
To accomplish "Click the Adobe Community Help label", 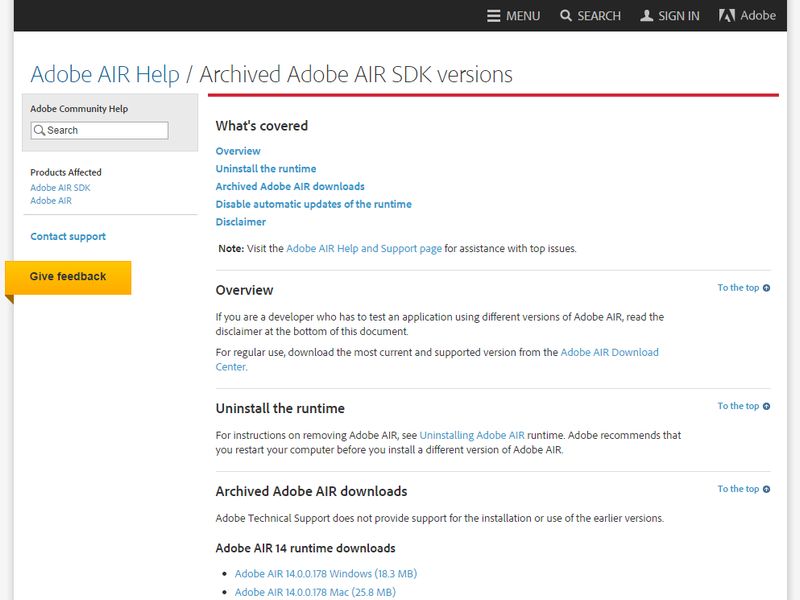I will [79, 109].
